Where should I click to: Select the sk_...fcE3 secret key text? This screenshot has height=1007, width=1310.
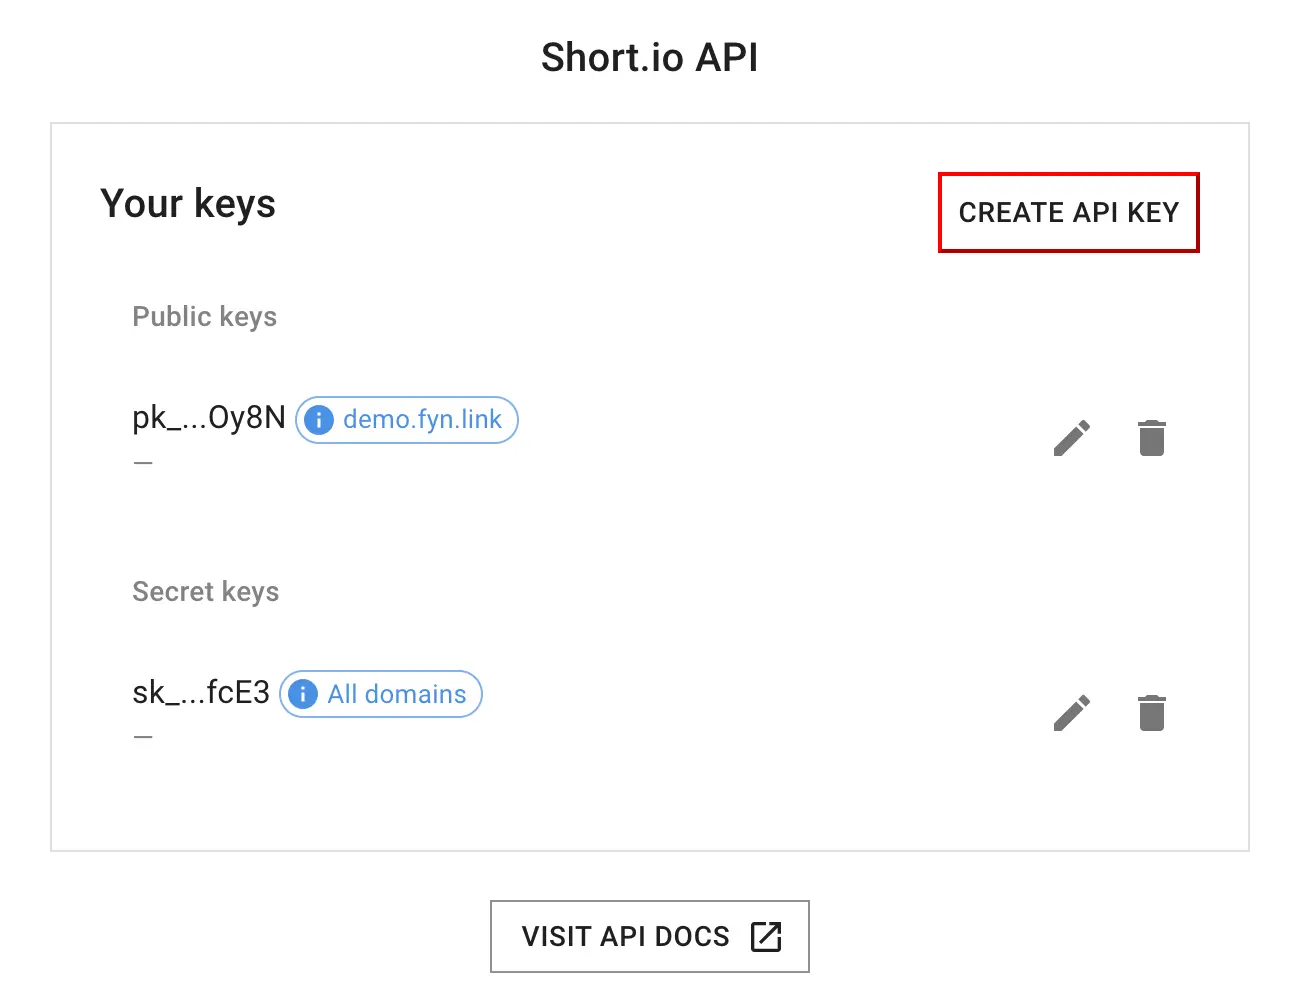tap(200, 692)
